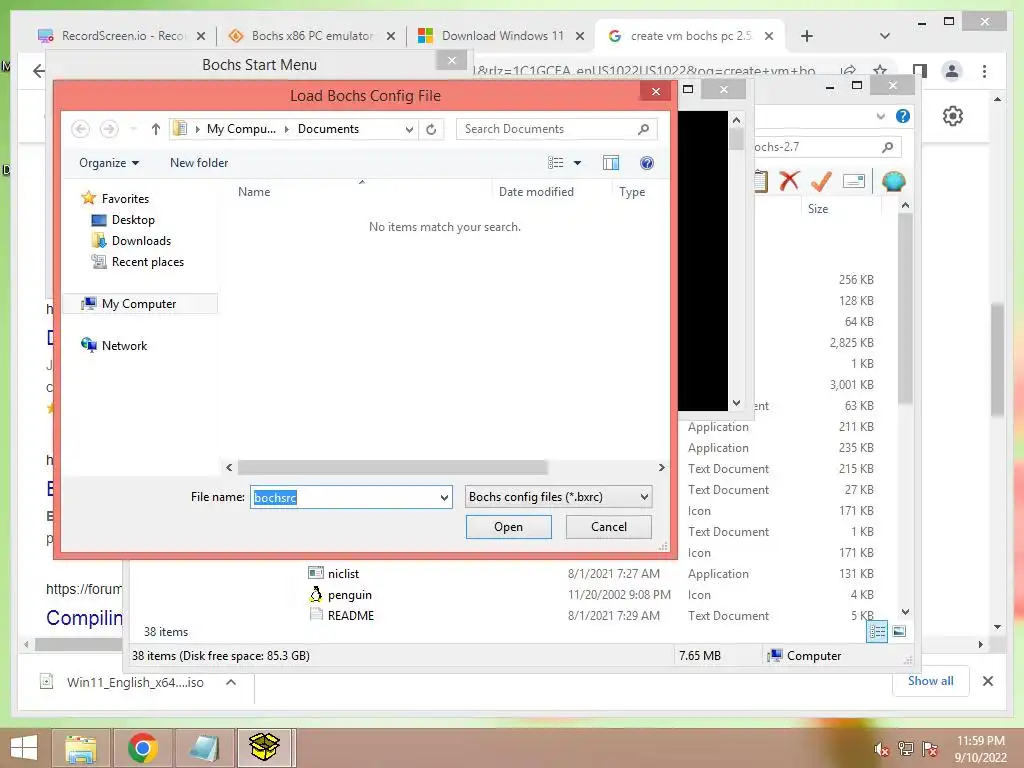Screen dimensions: 1024x768
Task: Click horizontal scrollbar in file list
Action: (x=392, y=468)
